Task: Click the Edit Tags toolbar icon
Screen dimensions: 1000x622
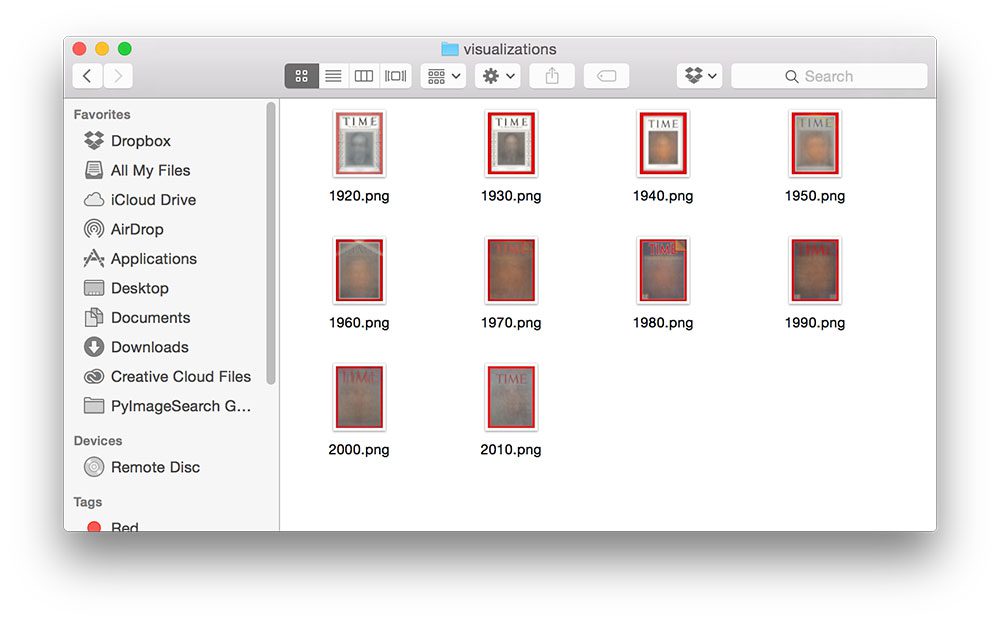Action: 606,76
